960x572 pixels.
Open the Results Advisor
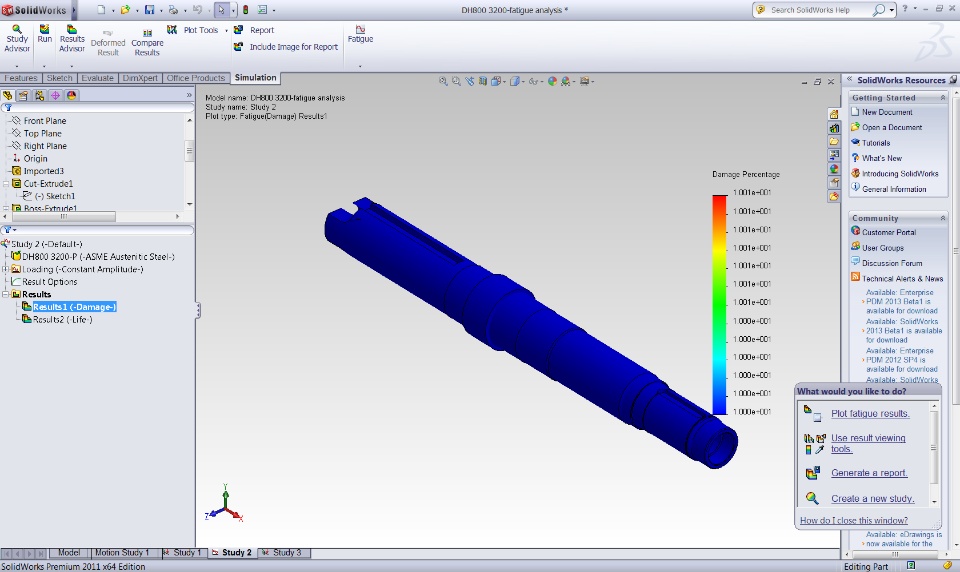72,39
